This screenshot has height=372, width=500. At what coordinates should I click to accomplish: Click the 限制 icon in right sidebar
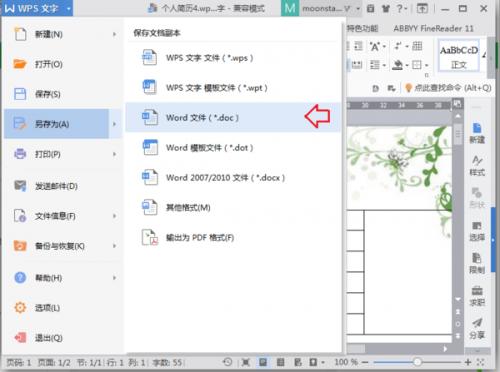477,263
